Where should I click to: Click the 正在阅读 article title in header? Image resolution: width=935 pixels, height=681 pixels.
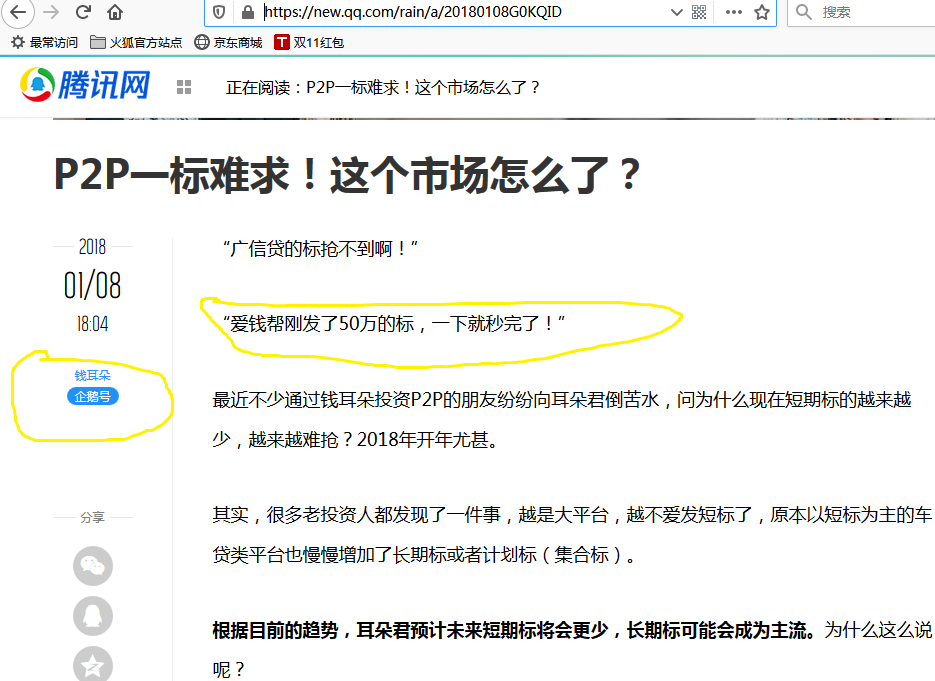(x=382, y=88)
